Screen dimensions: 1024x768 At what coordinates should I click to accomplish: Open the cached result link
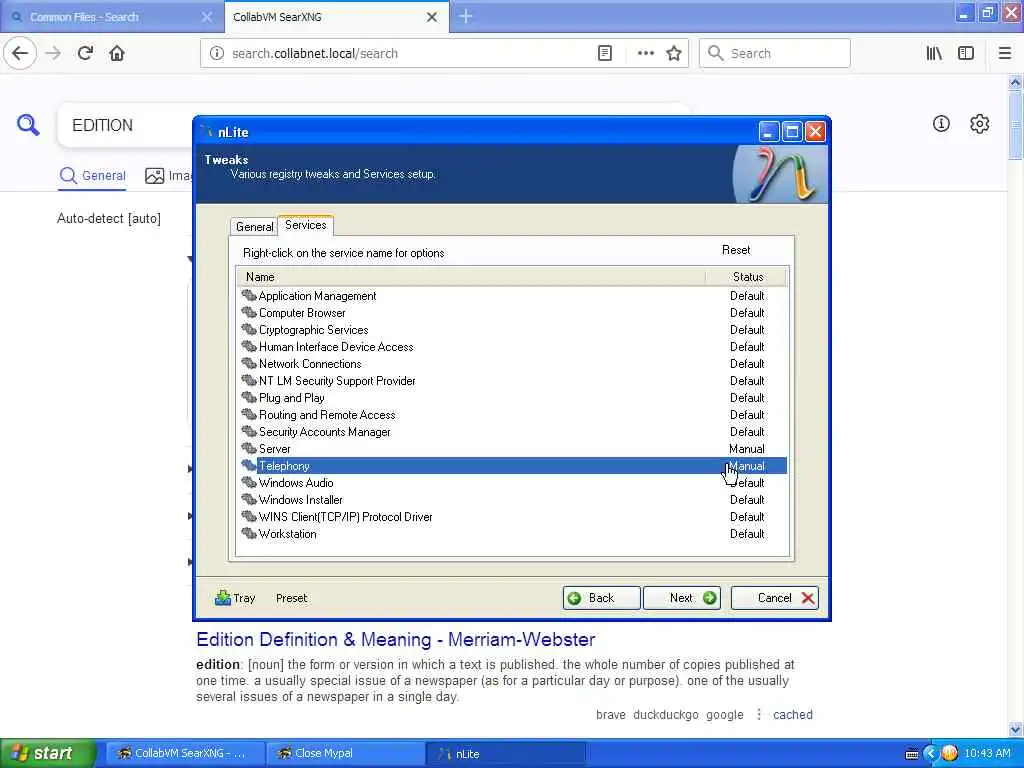click(x=793, y=714)
